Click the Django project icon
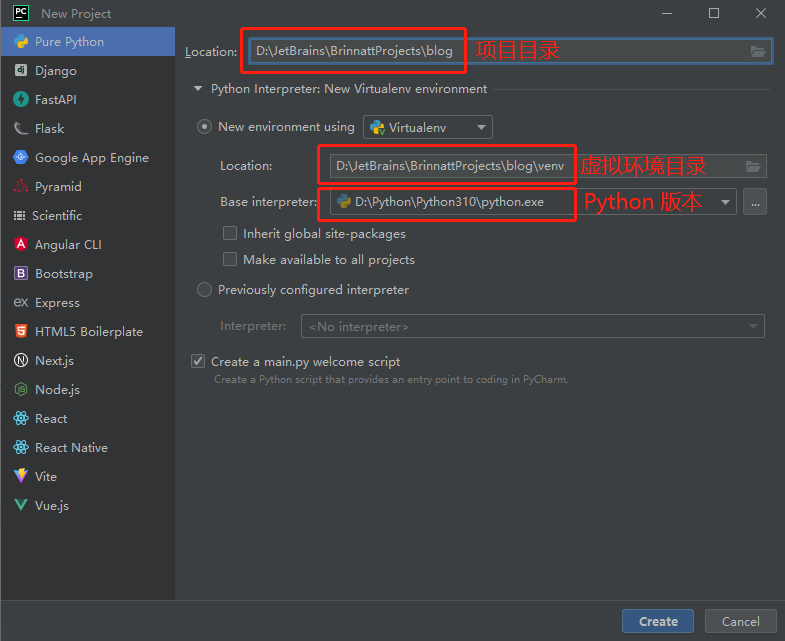 (x=21, y=70)
